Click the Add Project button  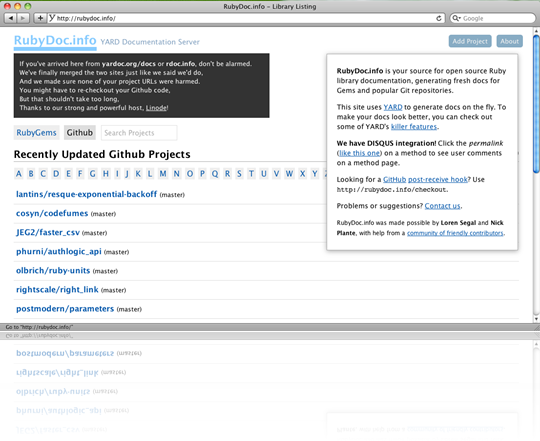[470, 41]
